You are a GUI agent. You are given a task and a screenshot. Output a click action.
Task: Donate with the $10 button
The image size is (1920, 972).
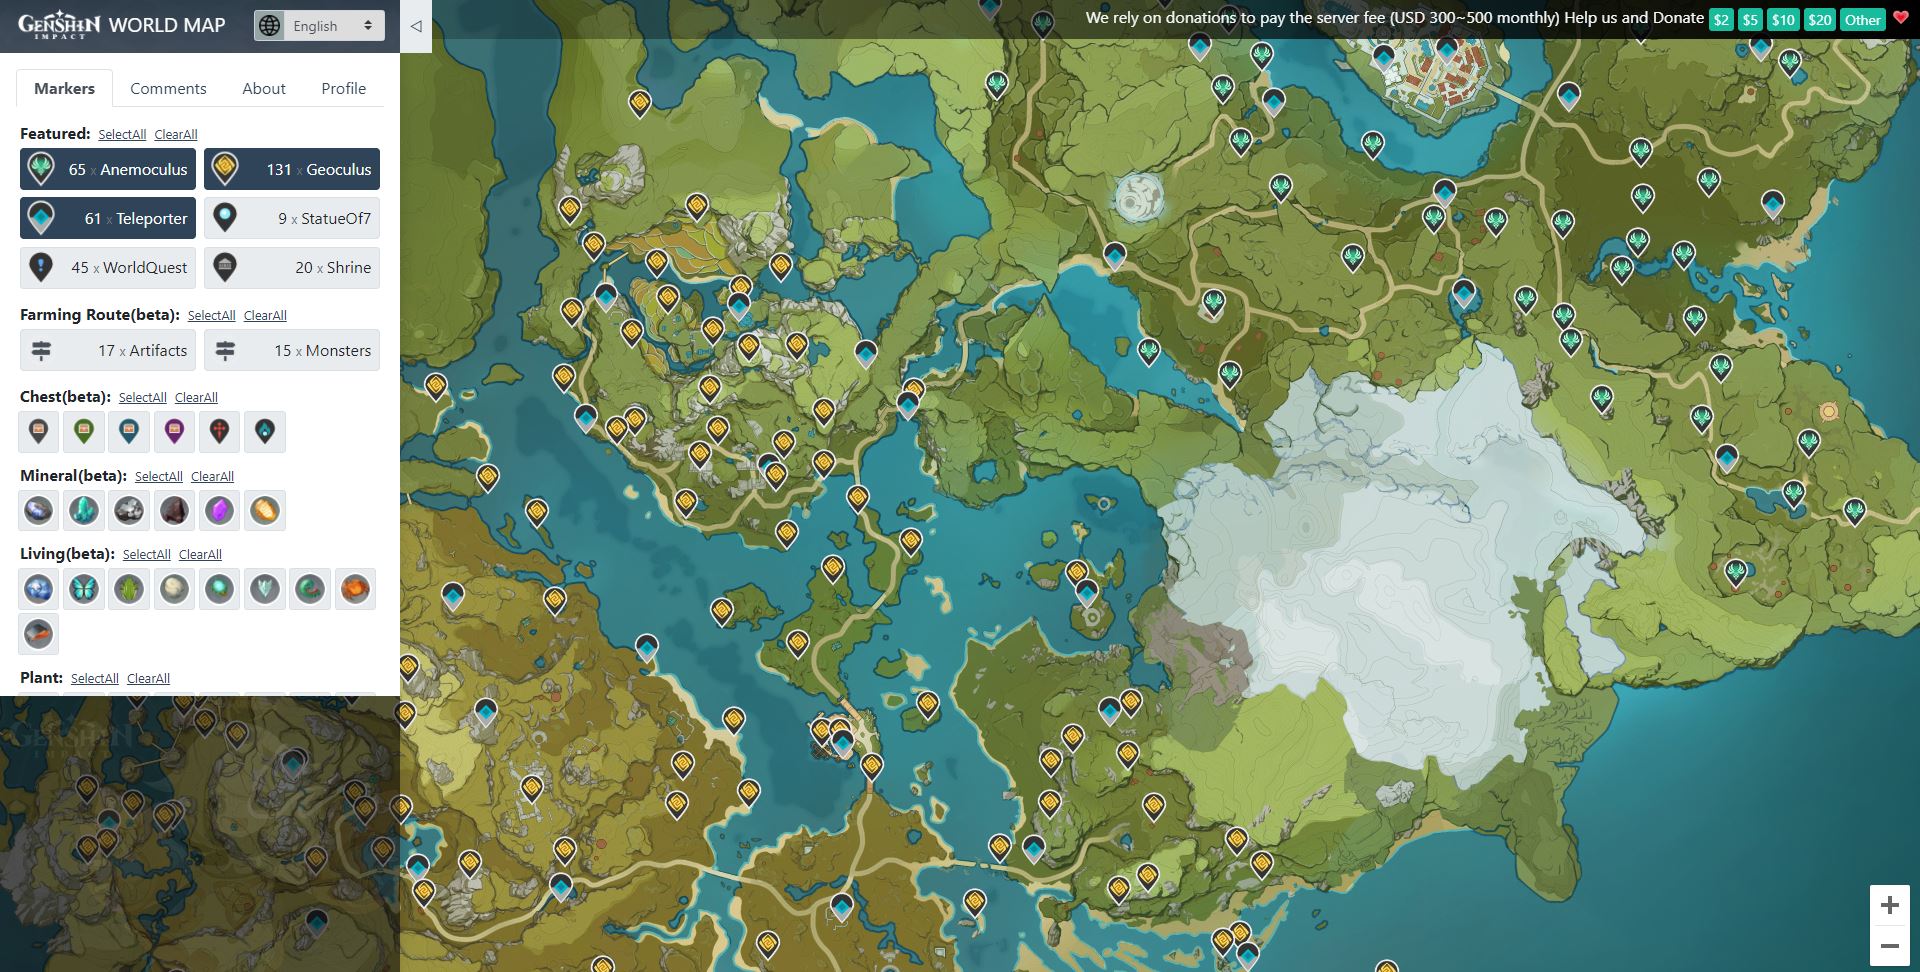point(1783,20)
